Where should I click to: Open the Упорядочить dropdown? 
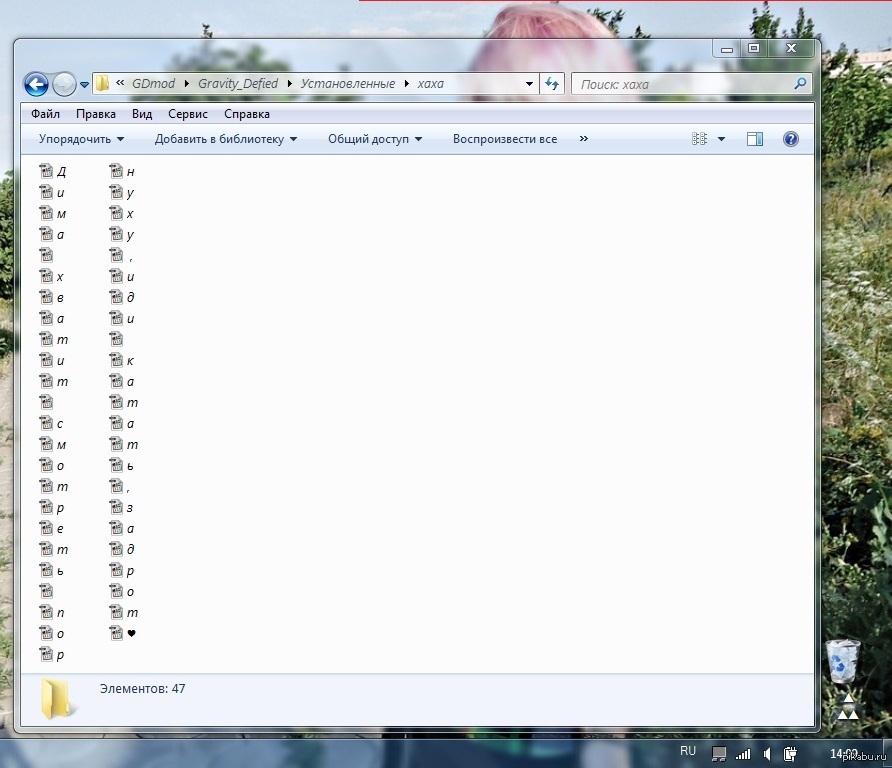point(81,139)
